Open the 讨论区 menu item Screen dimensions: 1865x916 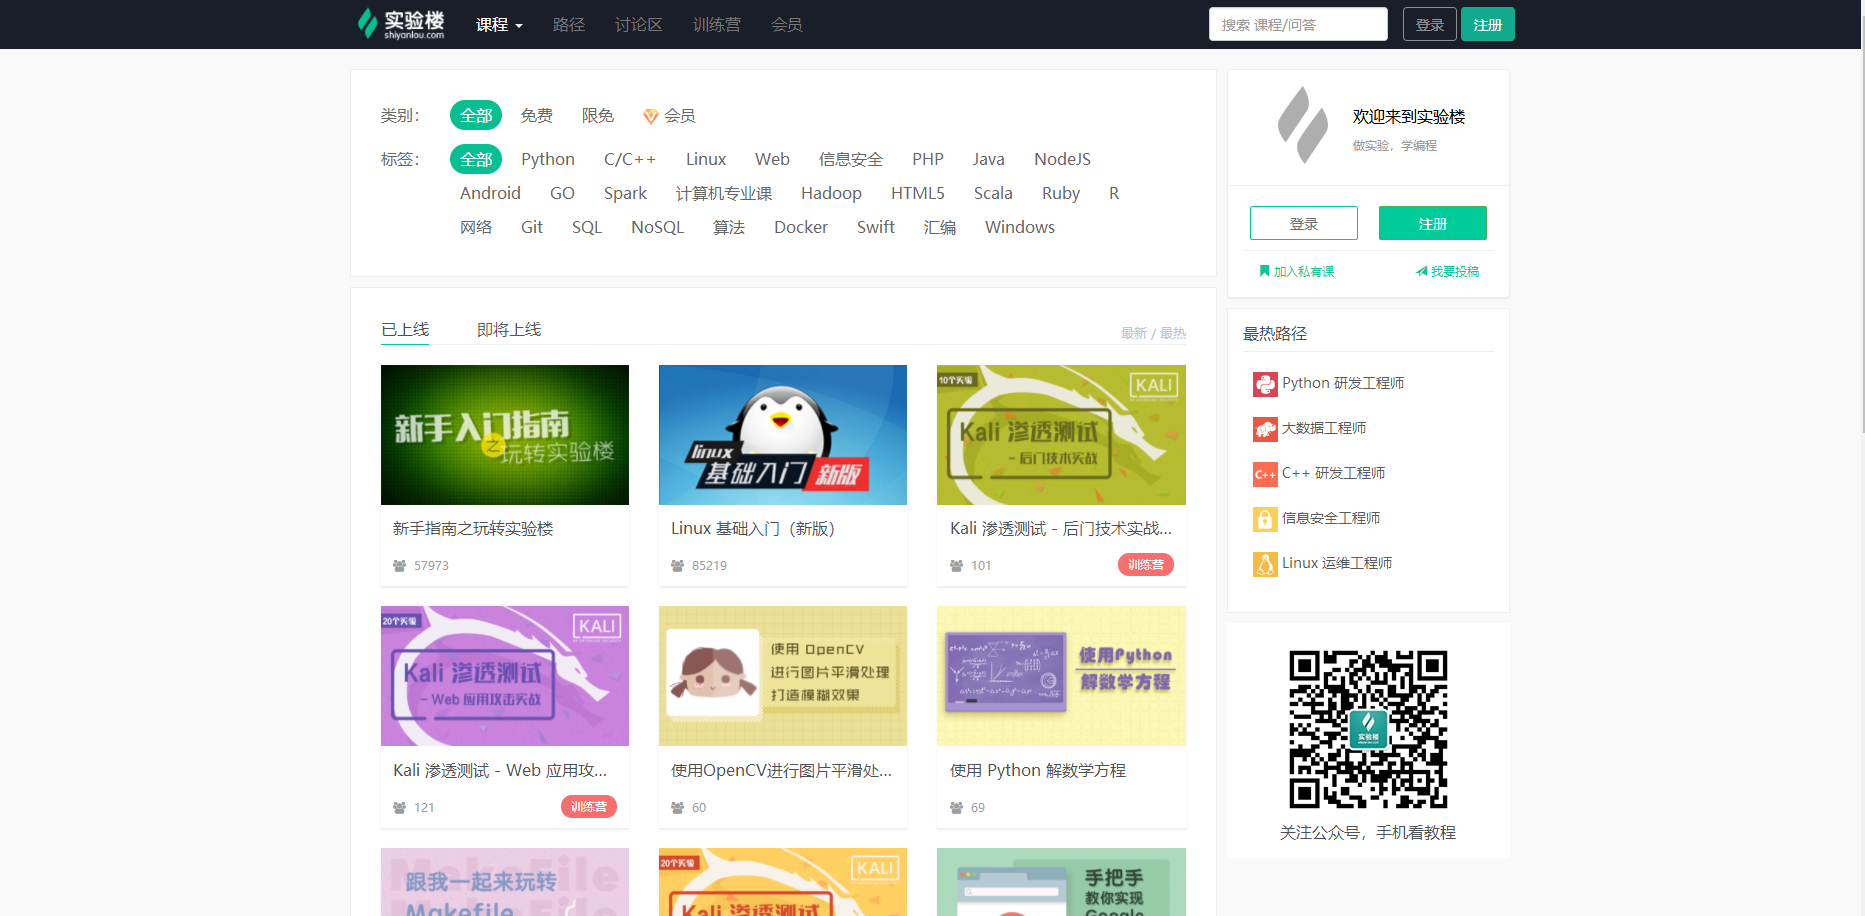point(638,24)
